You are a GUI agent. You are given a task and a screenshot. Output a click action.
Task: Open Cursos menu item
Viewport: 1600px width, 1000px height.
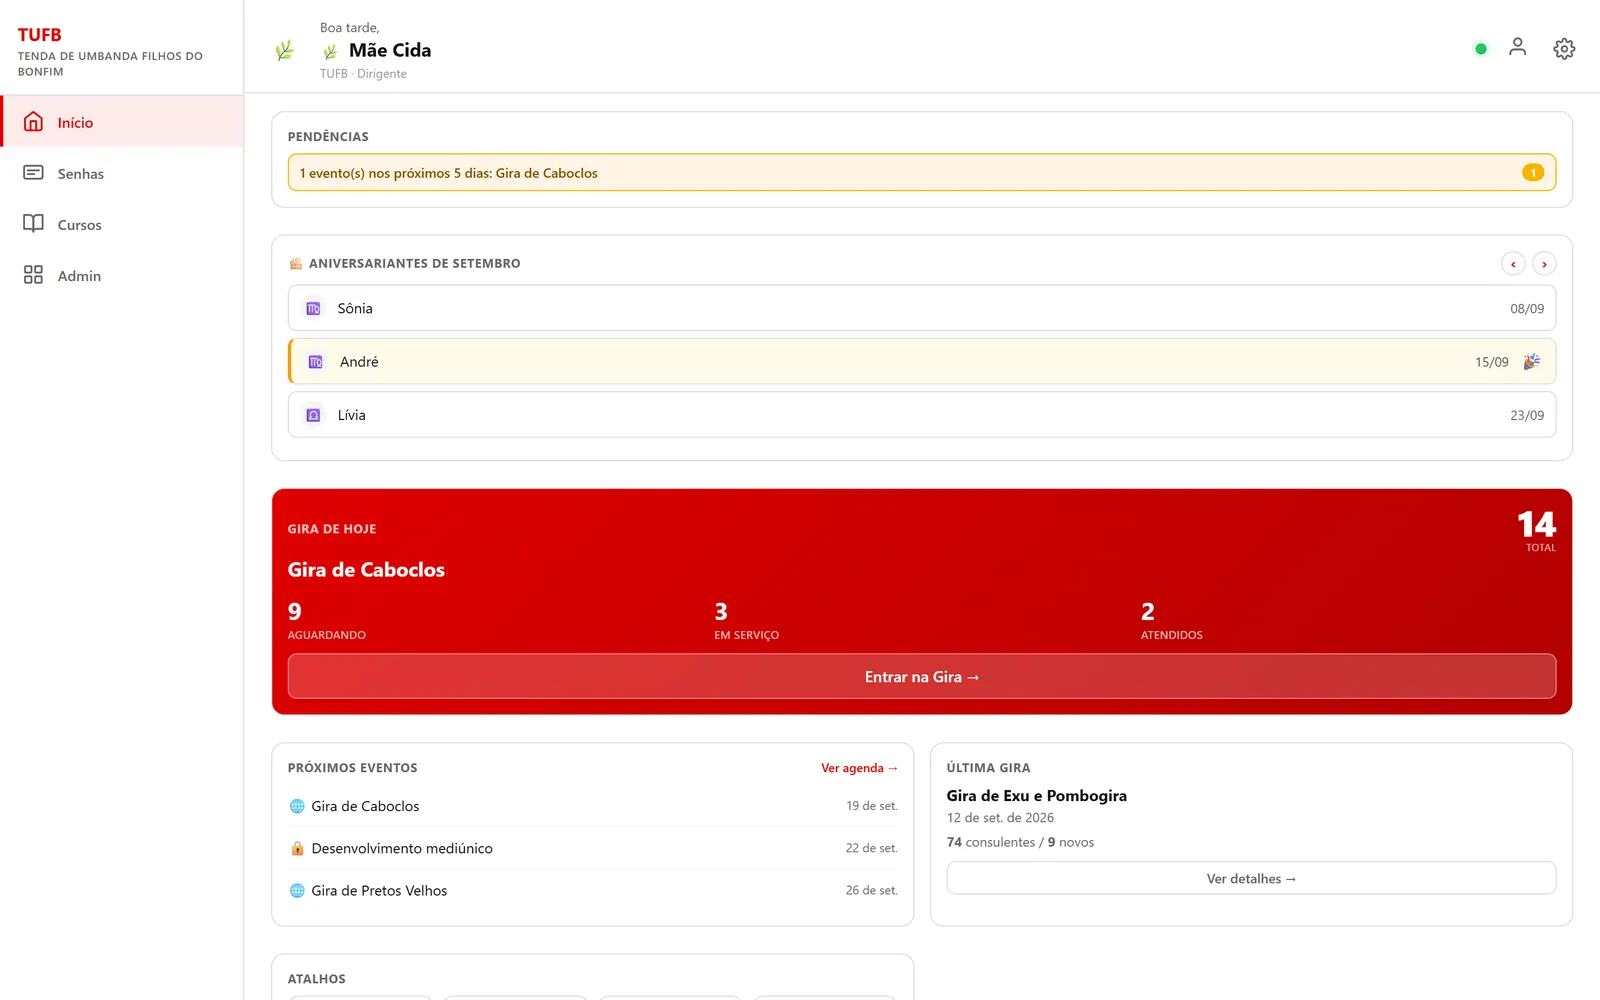tap(122, 224)
